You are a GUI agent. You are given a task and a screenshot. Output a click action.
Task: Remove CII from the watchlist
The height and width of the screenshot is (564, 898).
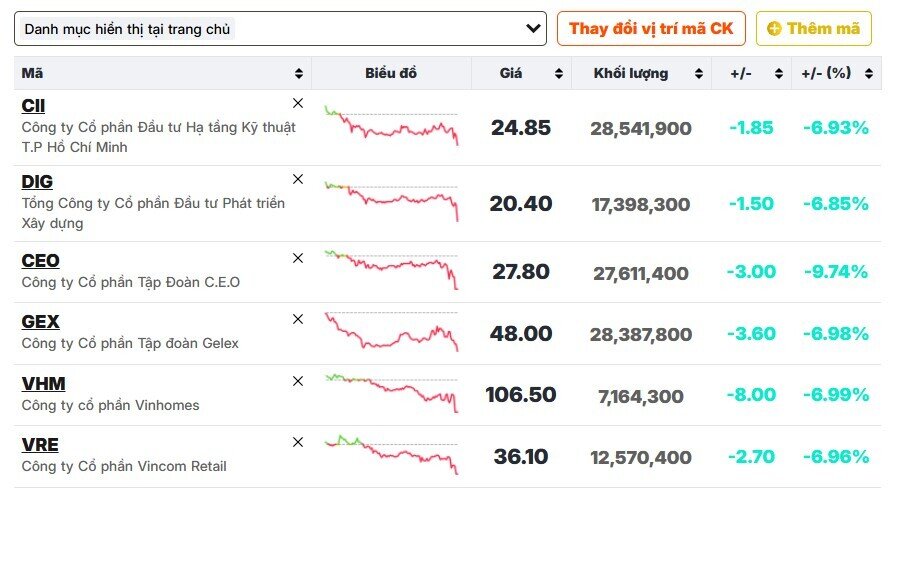(x=298, y=103)
